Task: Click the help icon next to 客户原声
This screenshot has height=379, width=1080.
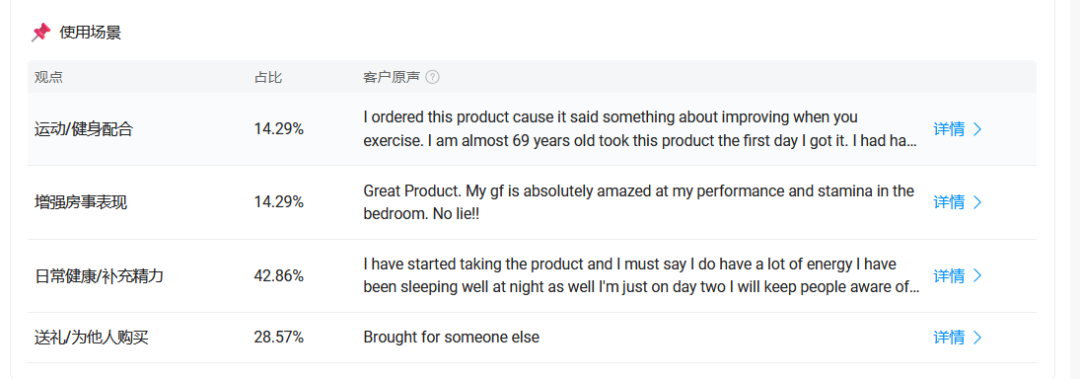Action: (433, 77)
